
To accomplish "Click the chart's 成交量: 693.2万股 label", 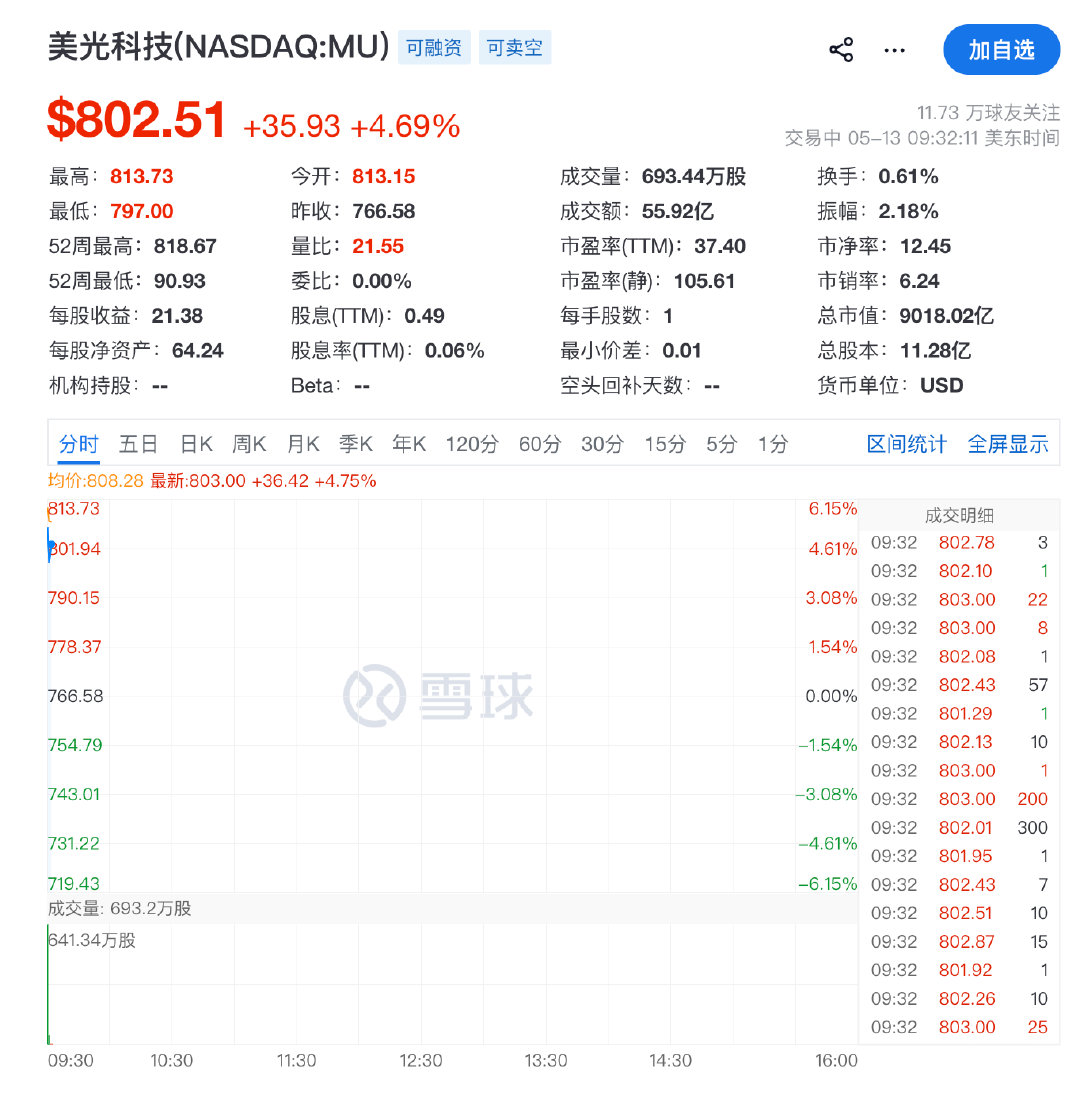I will 119,908.
